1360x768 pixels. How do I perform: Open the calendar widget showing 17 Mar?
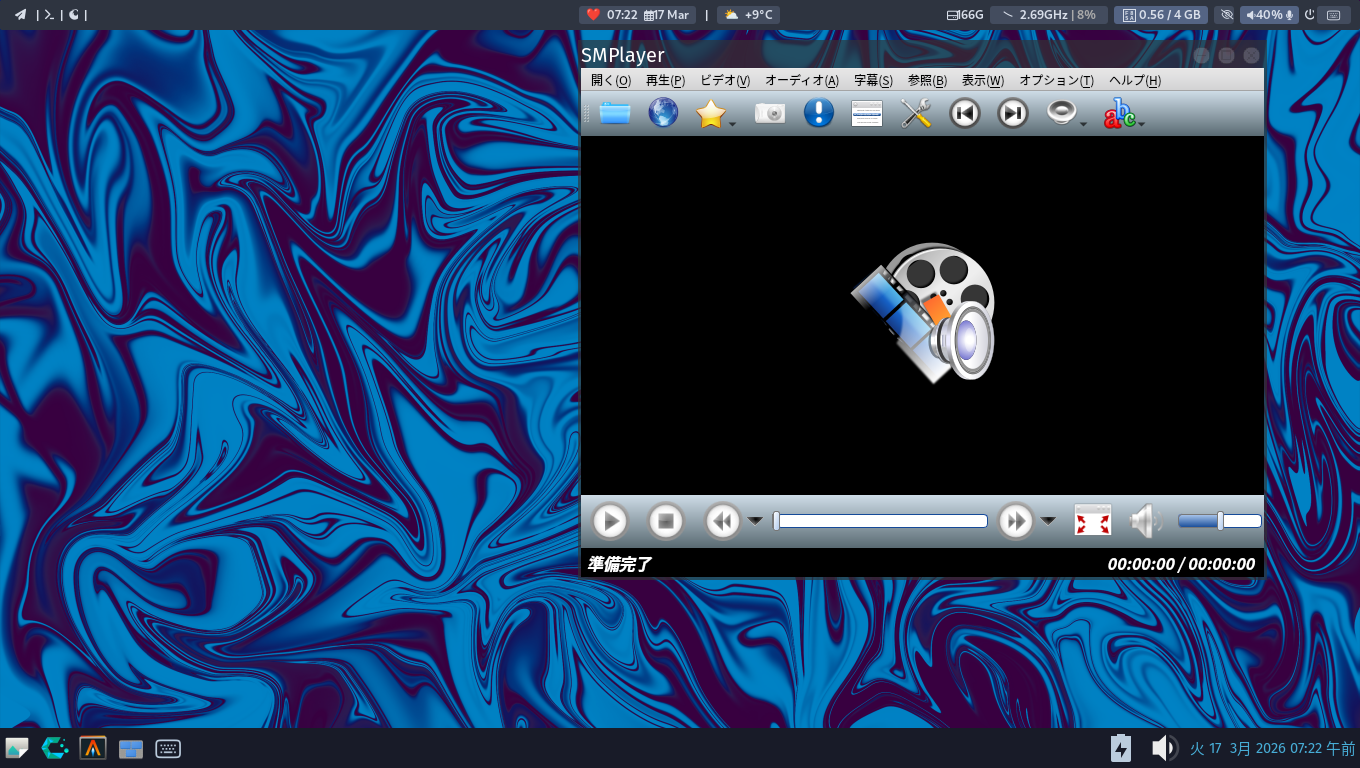pyautogui.click(x=667, y=15)
